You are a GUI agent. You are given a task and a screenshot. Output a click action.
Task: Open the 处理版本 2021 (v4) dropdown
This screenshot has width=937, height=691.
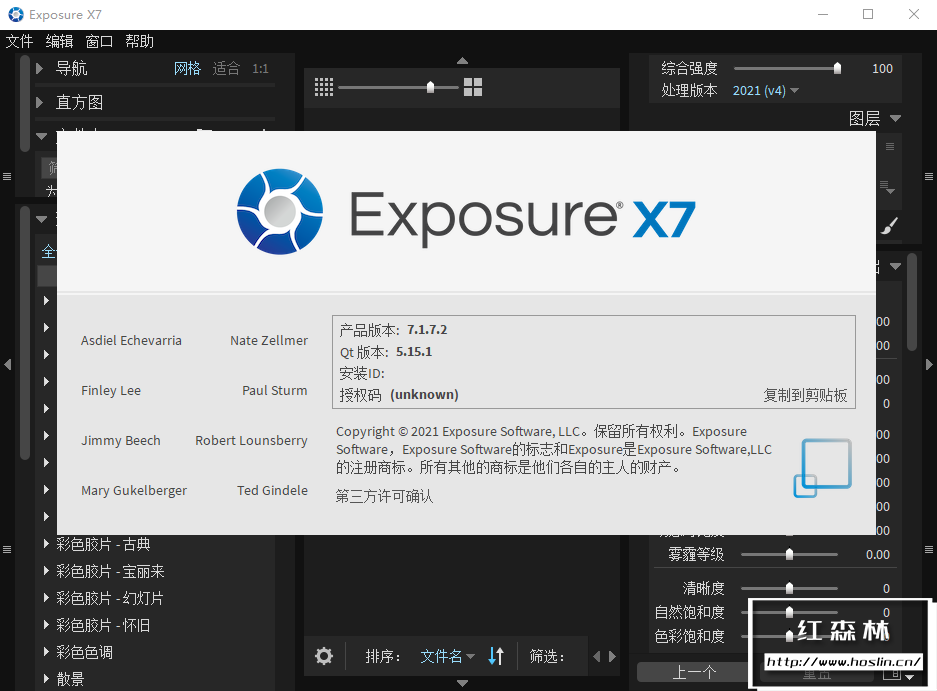(x=765, y=91)
